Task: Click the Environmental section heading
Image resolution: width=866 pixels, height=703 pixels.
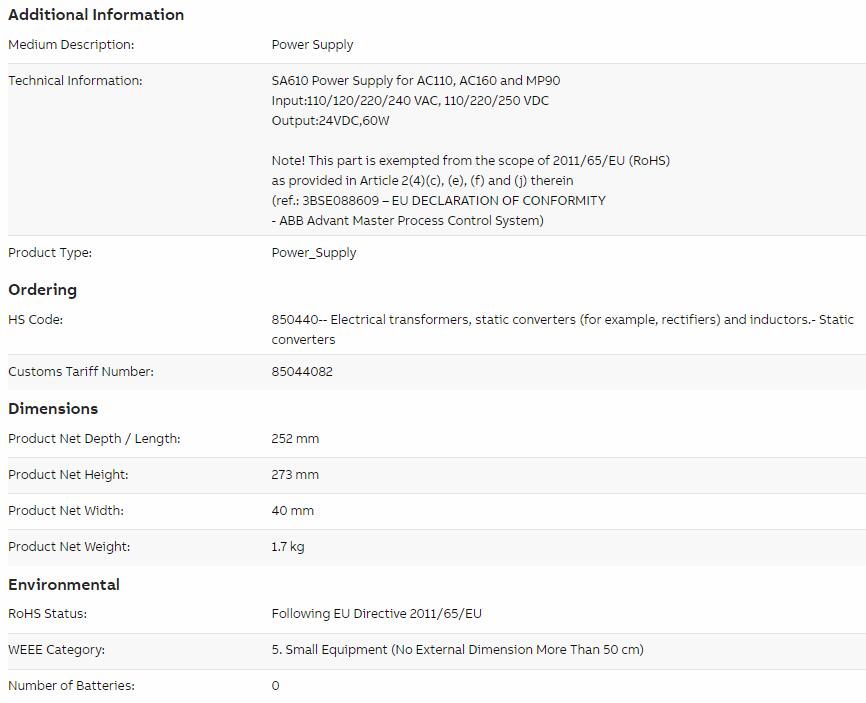Action: 64,584
